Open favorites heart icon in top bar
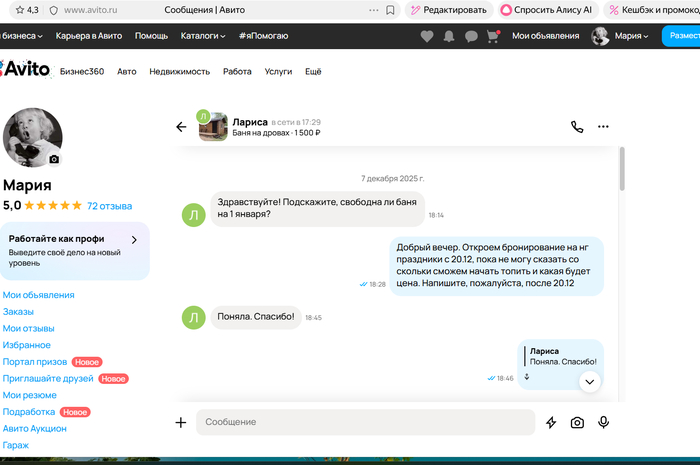The image size is (700, 465). point(427,36)
